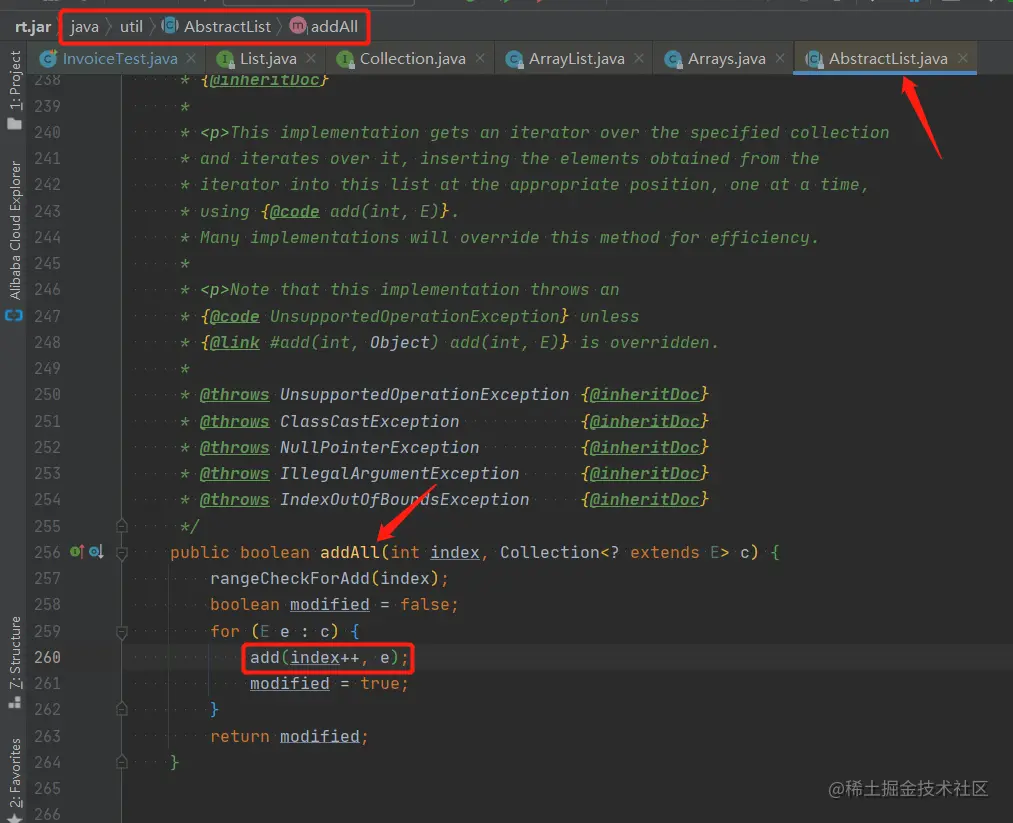This screenshot has width=1013, height=823.
Task: Click rangeCheckForAdd(index) call on line 257
Action: click(329, 578)
